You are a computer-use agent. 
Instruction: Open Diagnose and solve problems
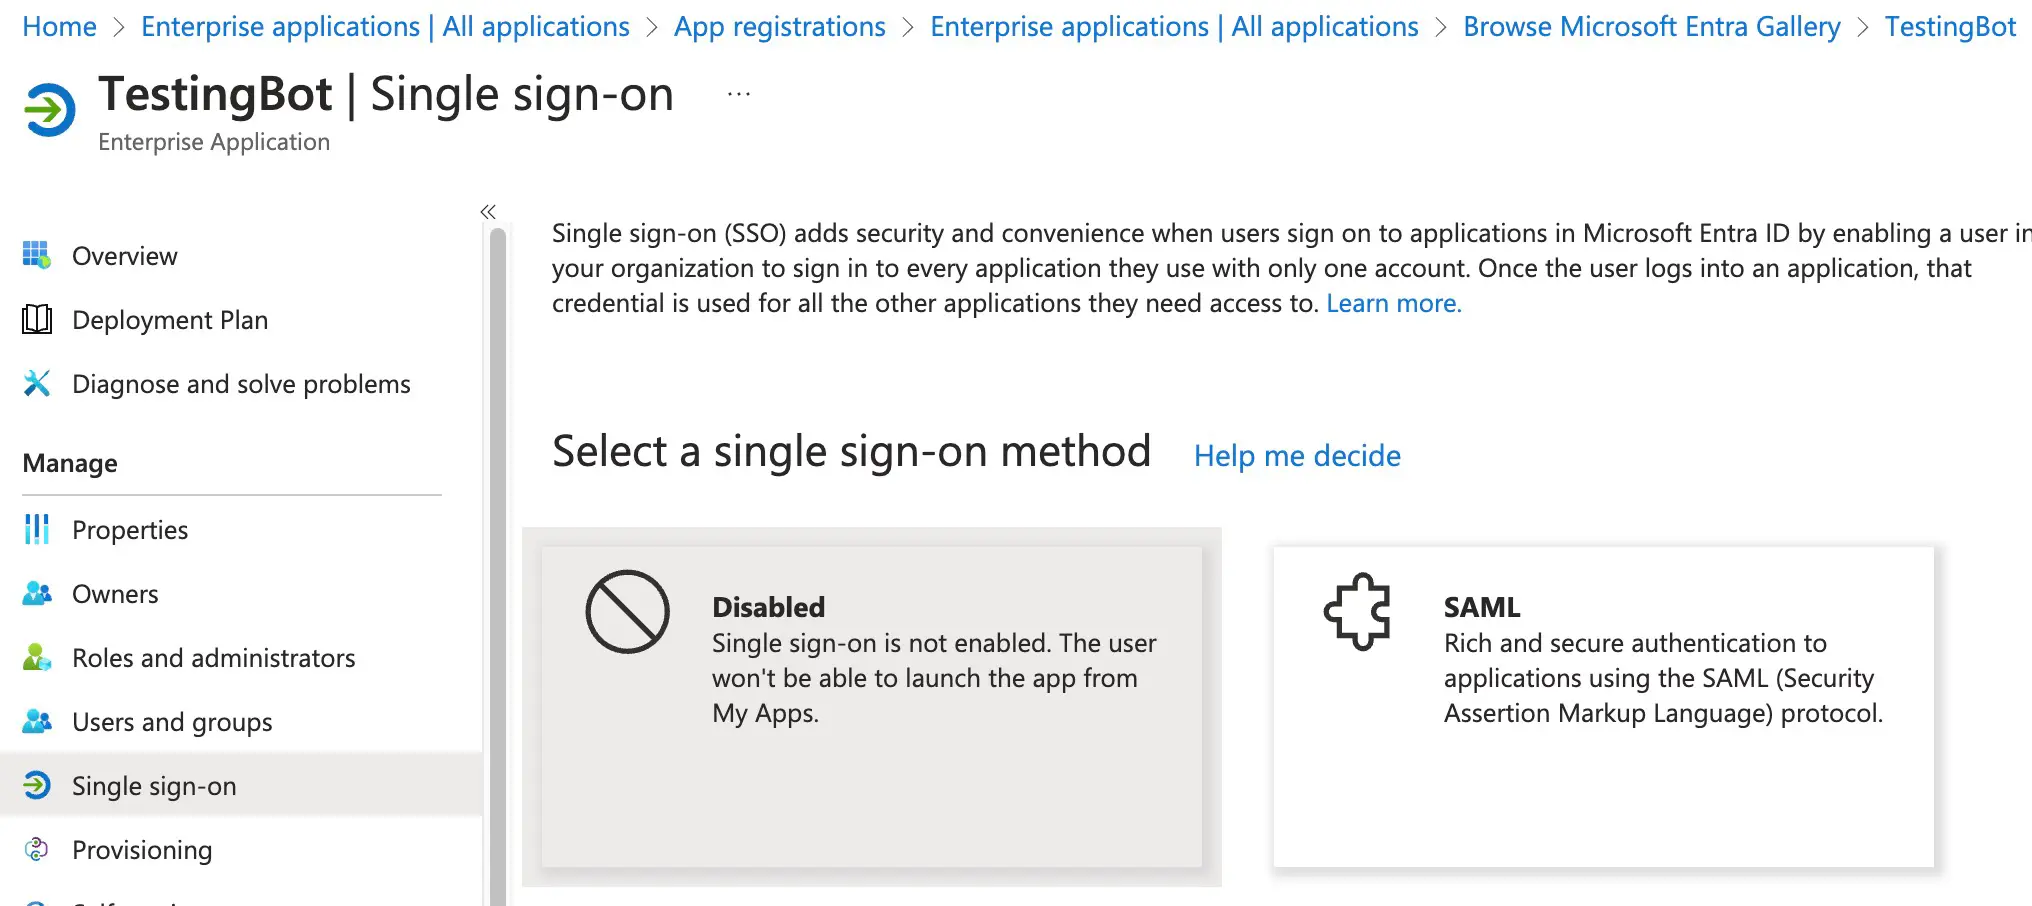[x=241, y=384]
